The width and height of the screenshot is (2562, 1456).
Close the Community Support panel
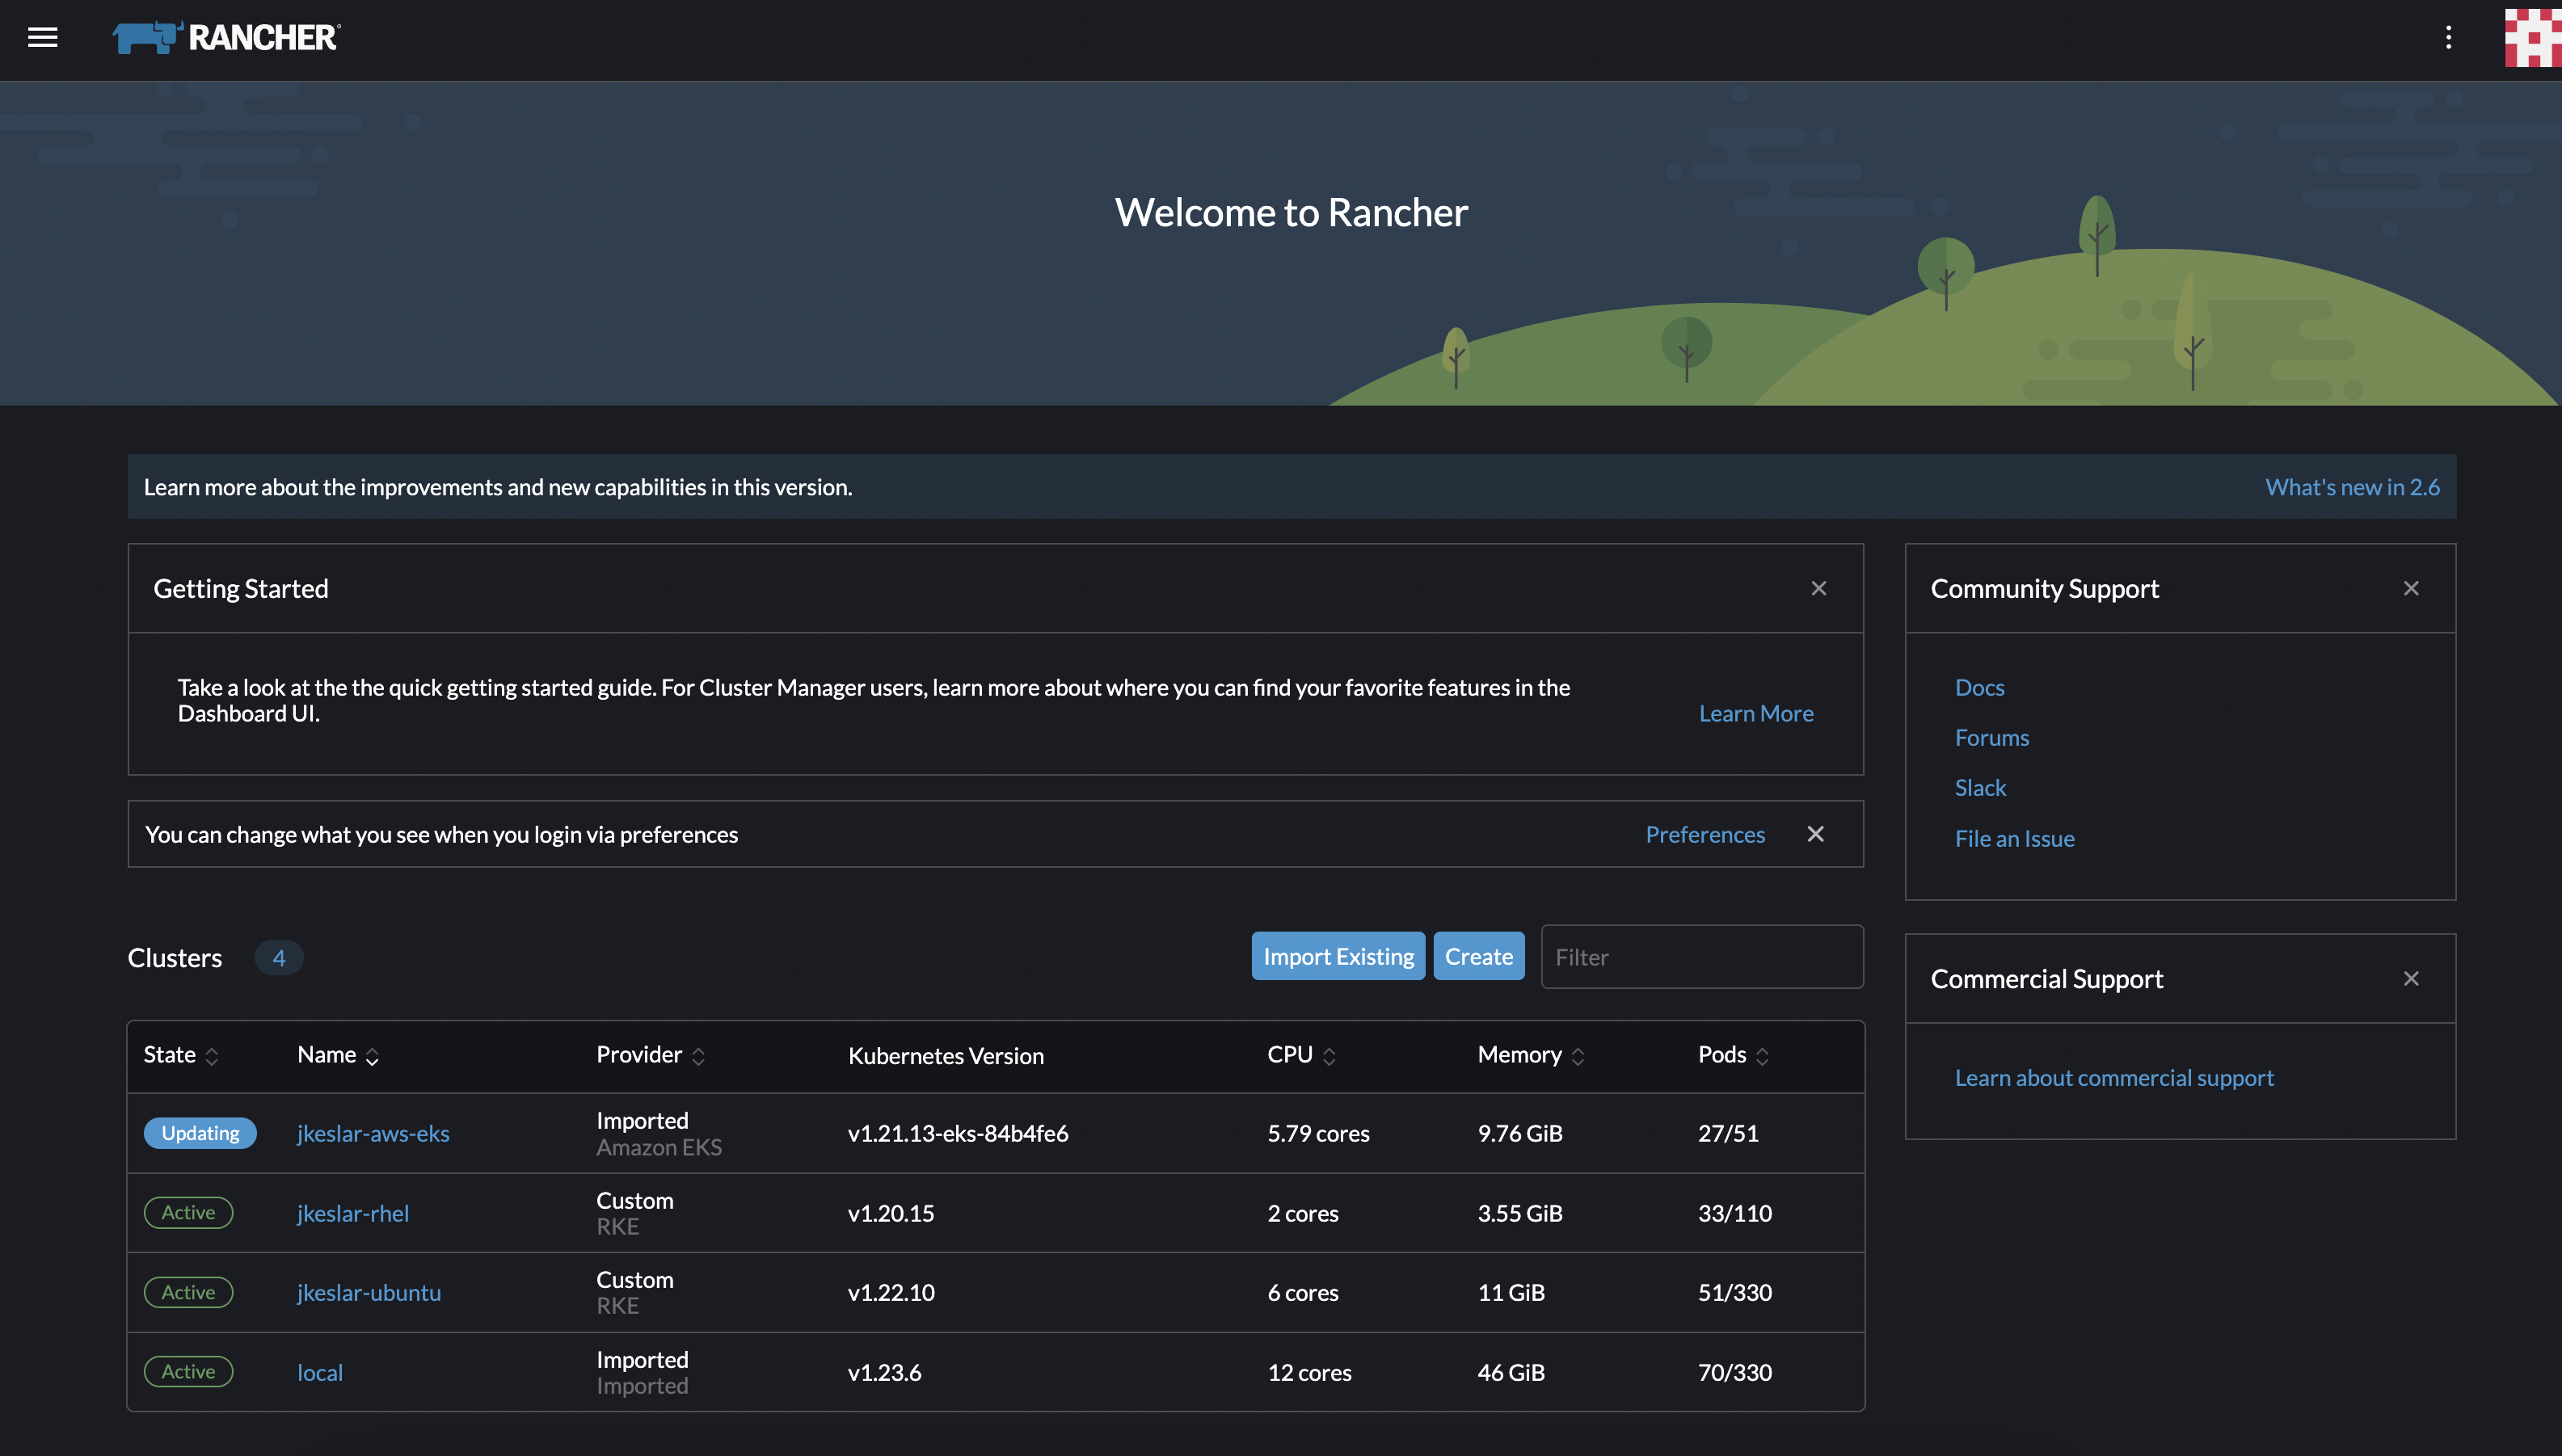[x=2412, y=588]
